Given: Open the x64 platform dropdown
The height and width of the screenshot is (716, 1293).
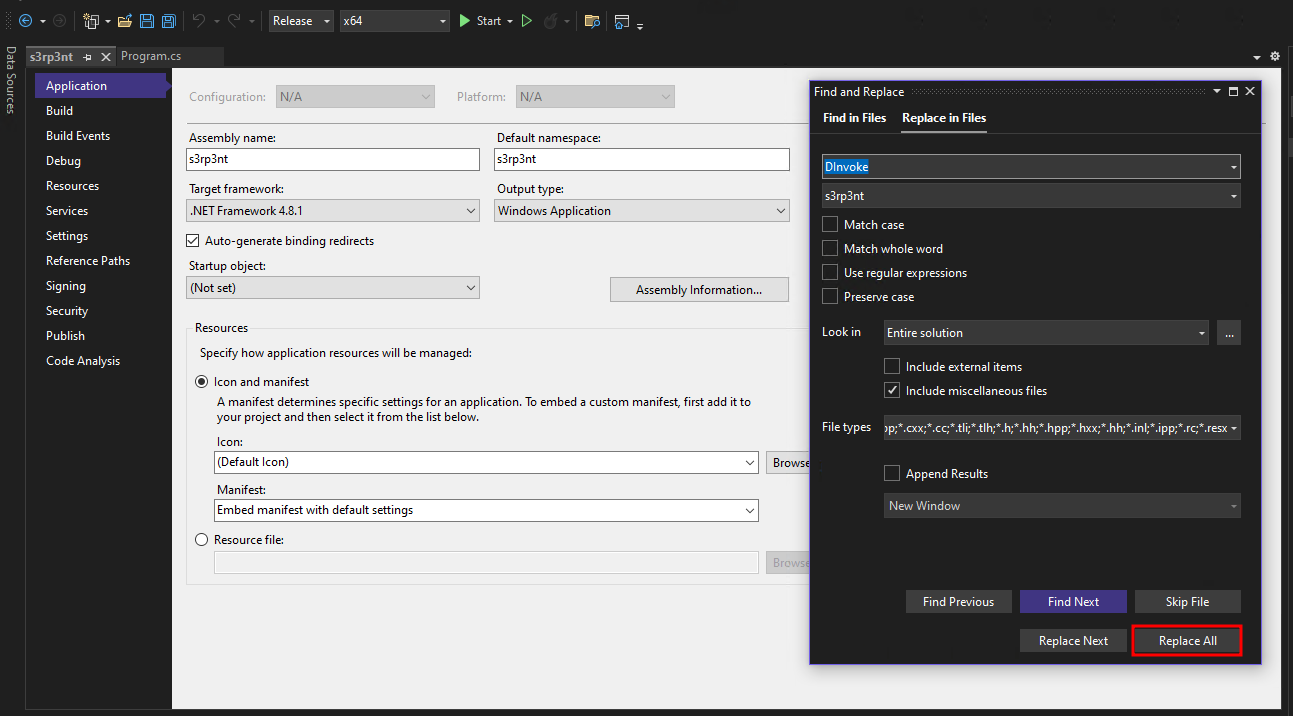Looking at the screenshot, I should click(x=394, y=21).
